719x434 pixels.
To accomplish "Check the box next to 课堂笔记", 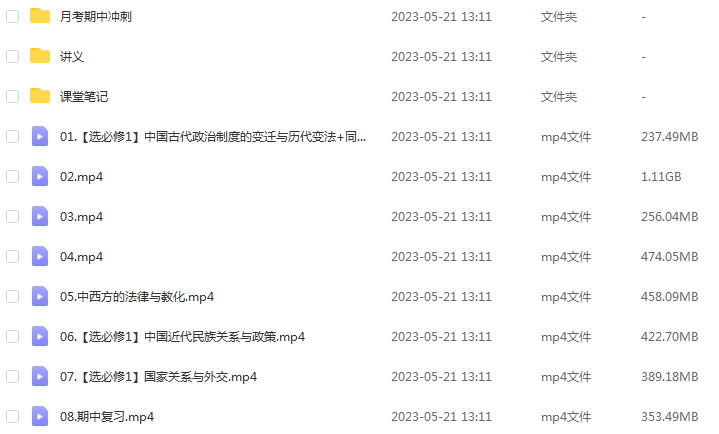I will 12,96.
